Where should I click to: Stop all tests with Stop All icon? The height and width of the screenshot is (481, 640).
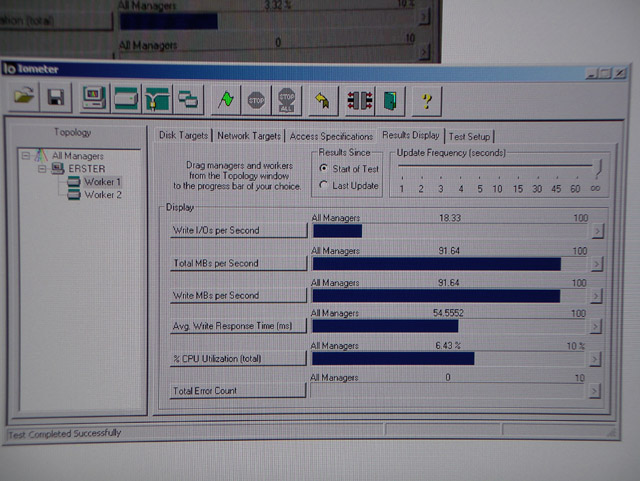click(287, 100)
